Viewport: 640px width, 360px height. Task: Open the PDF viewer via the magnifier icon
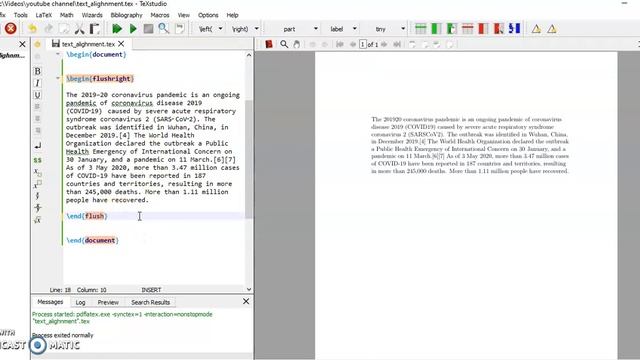[164, 29]
